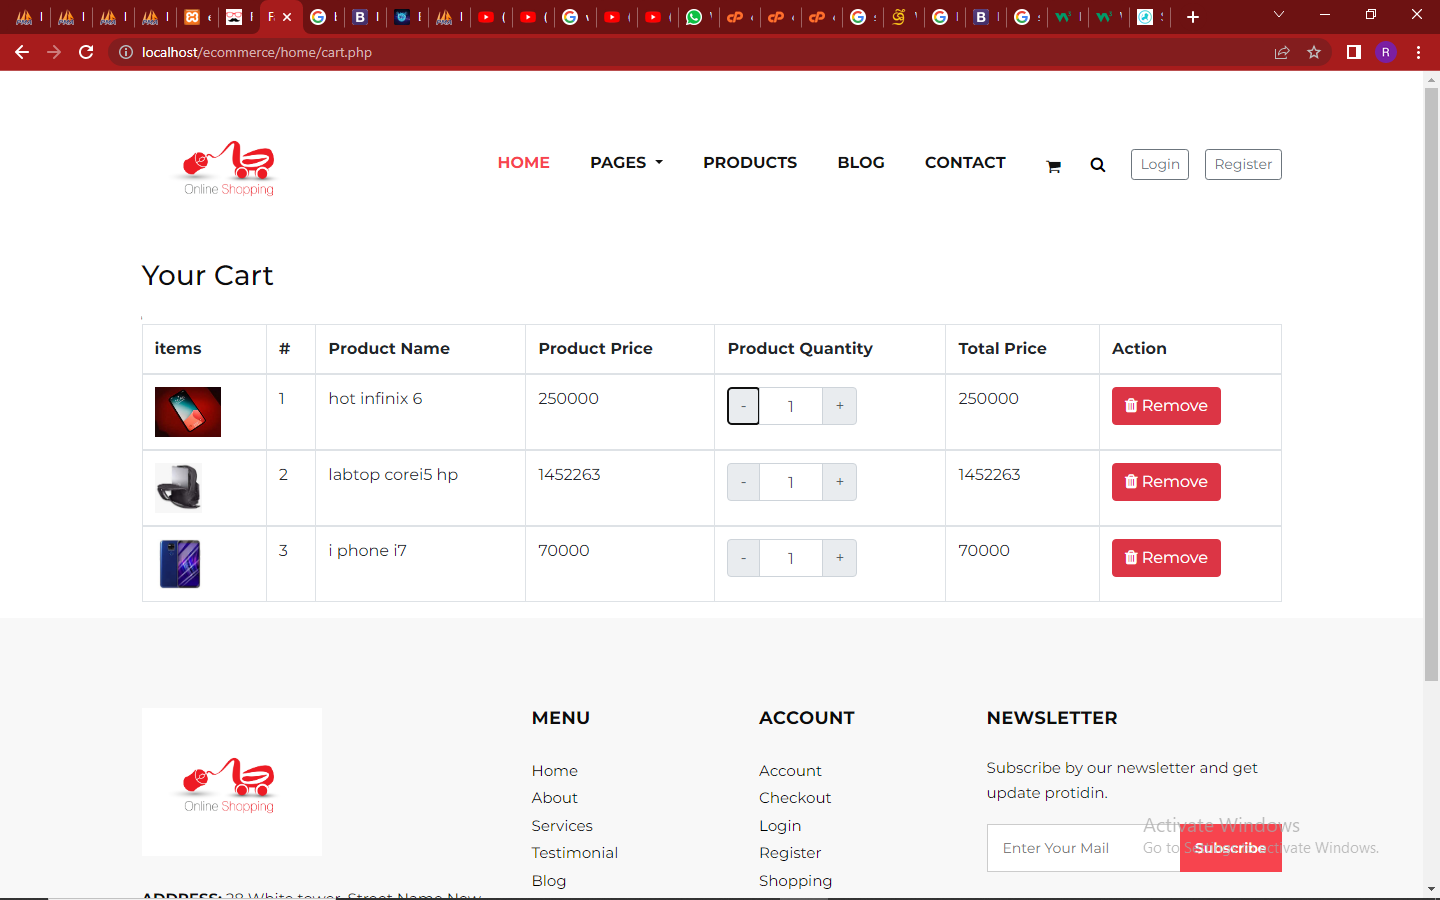The width and height of the screenshot is (1440, 900).
Task: Open Chrome's three-dot menu
Action: coord(1418,52)
